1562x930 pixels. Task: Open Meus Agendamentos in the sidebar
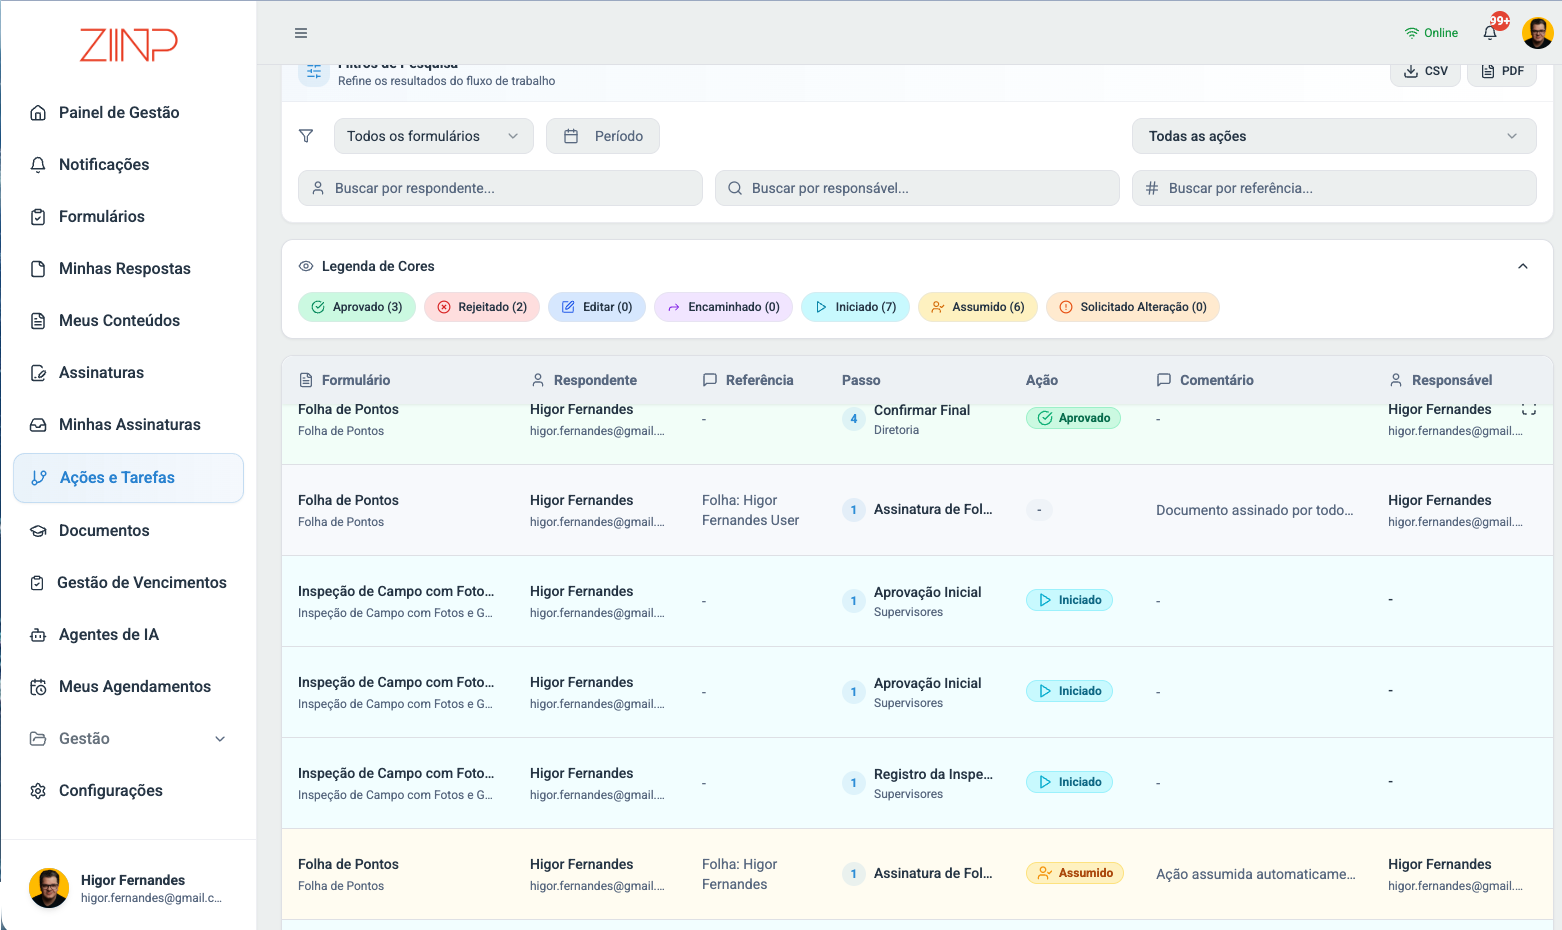tap(128, 686)
